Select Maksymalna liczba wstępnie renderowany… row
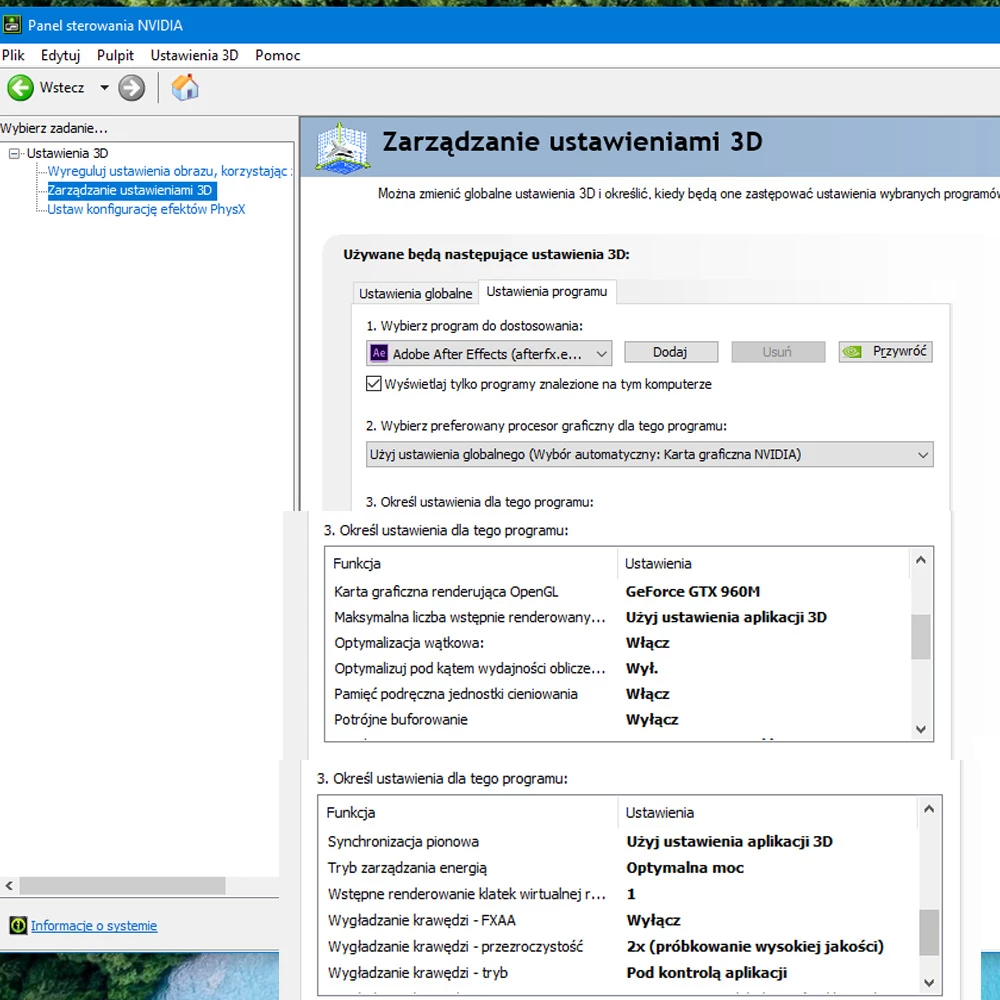The image size is (1000, 1000). pos(617,617)
